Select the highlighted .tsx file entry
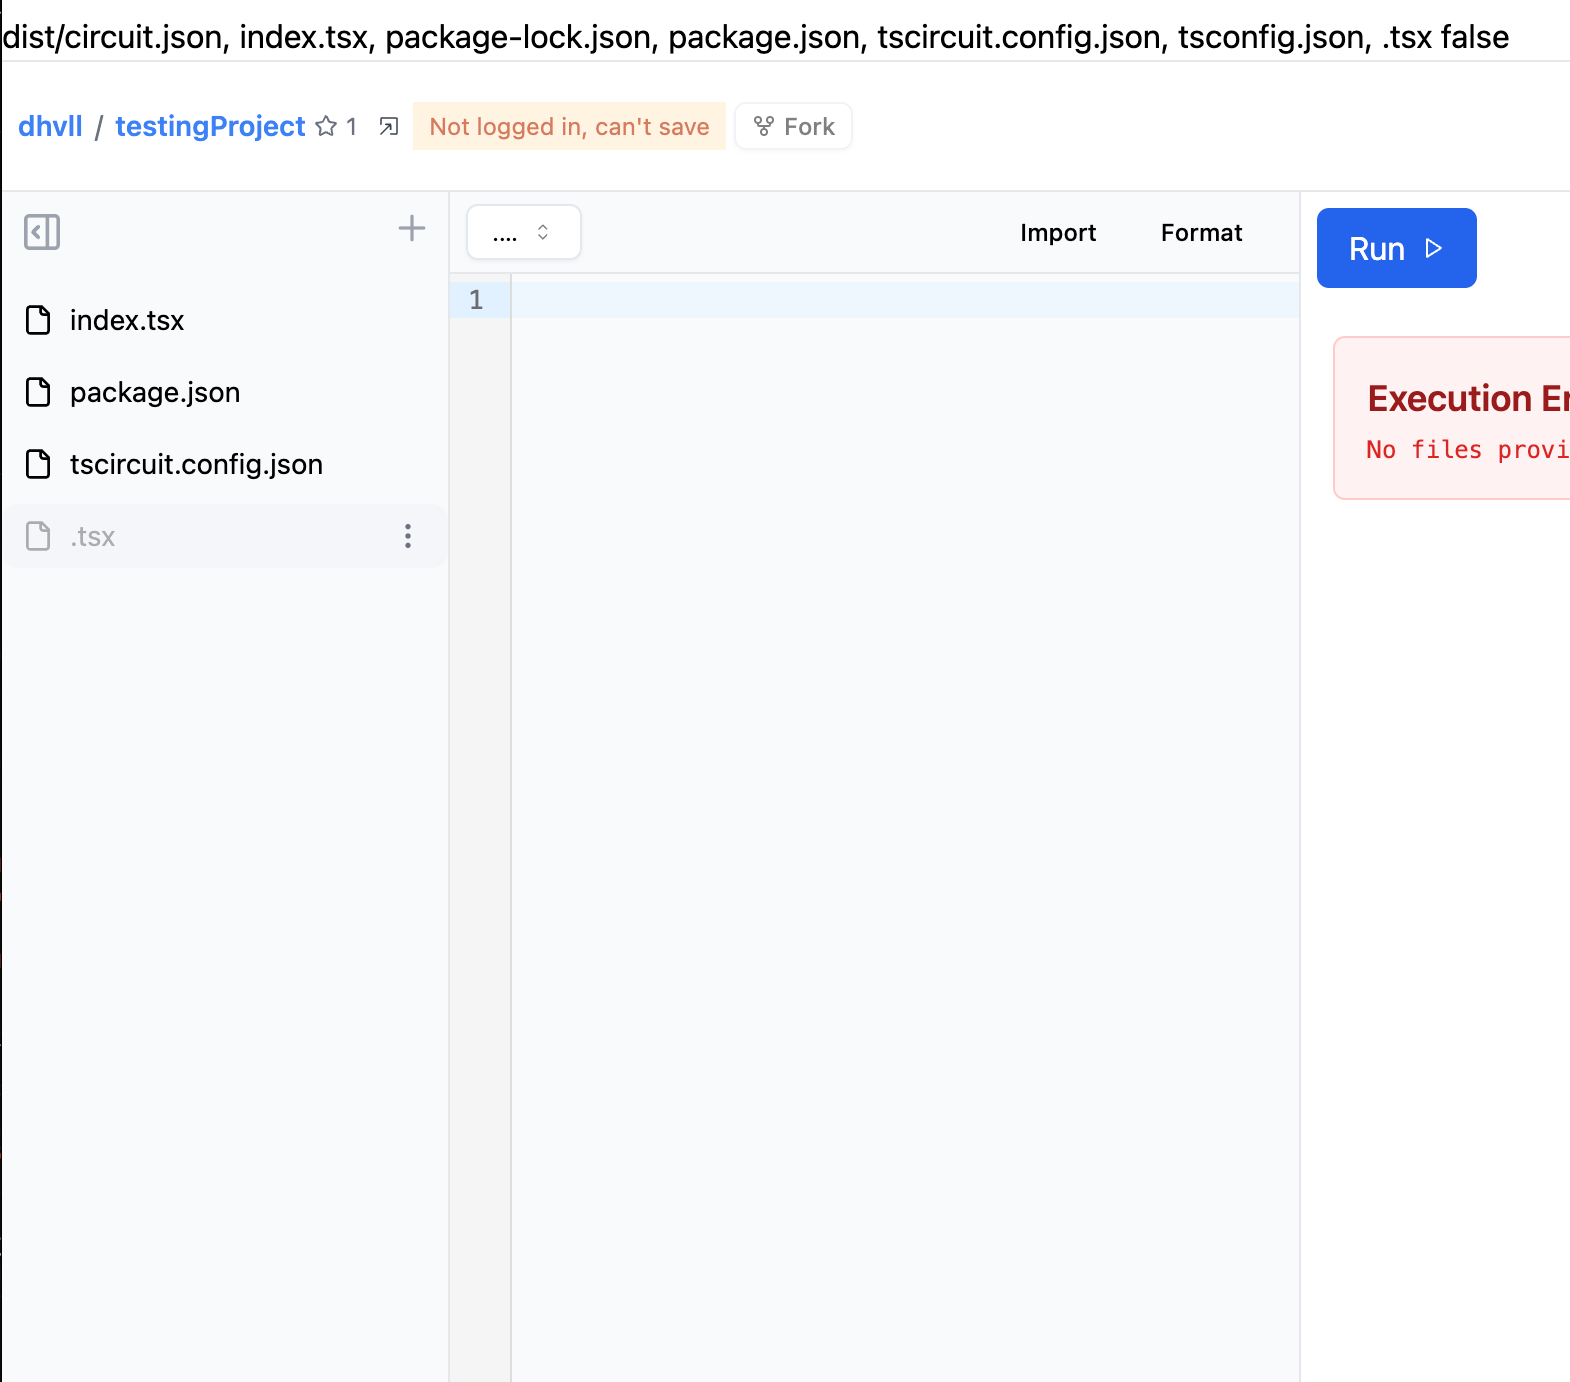Screen dimensions: 1570x1382 coord(93,537)
